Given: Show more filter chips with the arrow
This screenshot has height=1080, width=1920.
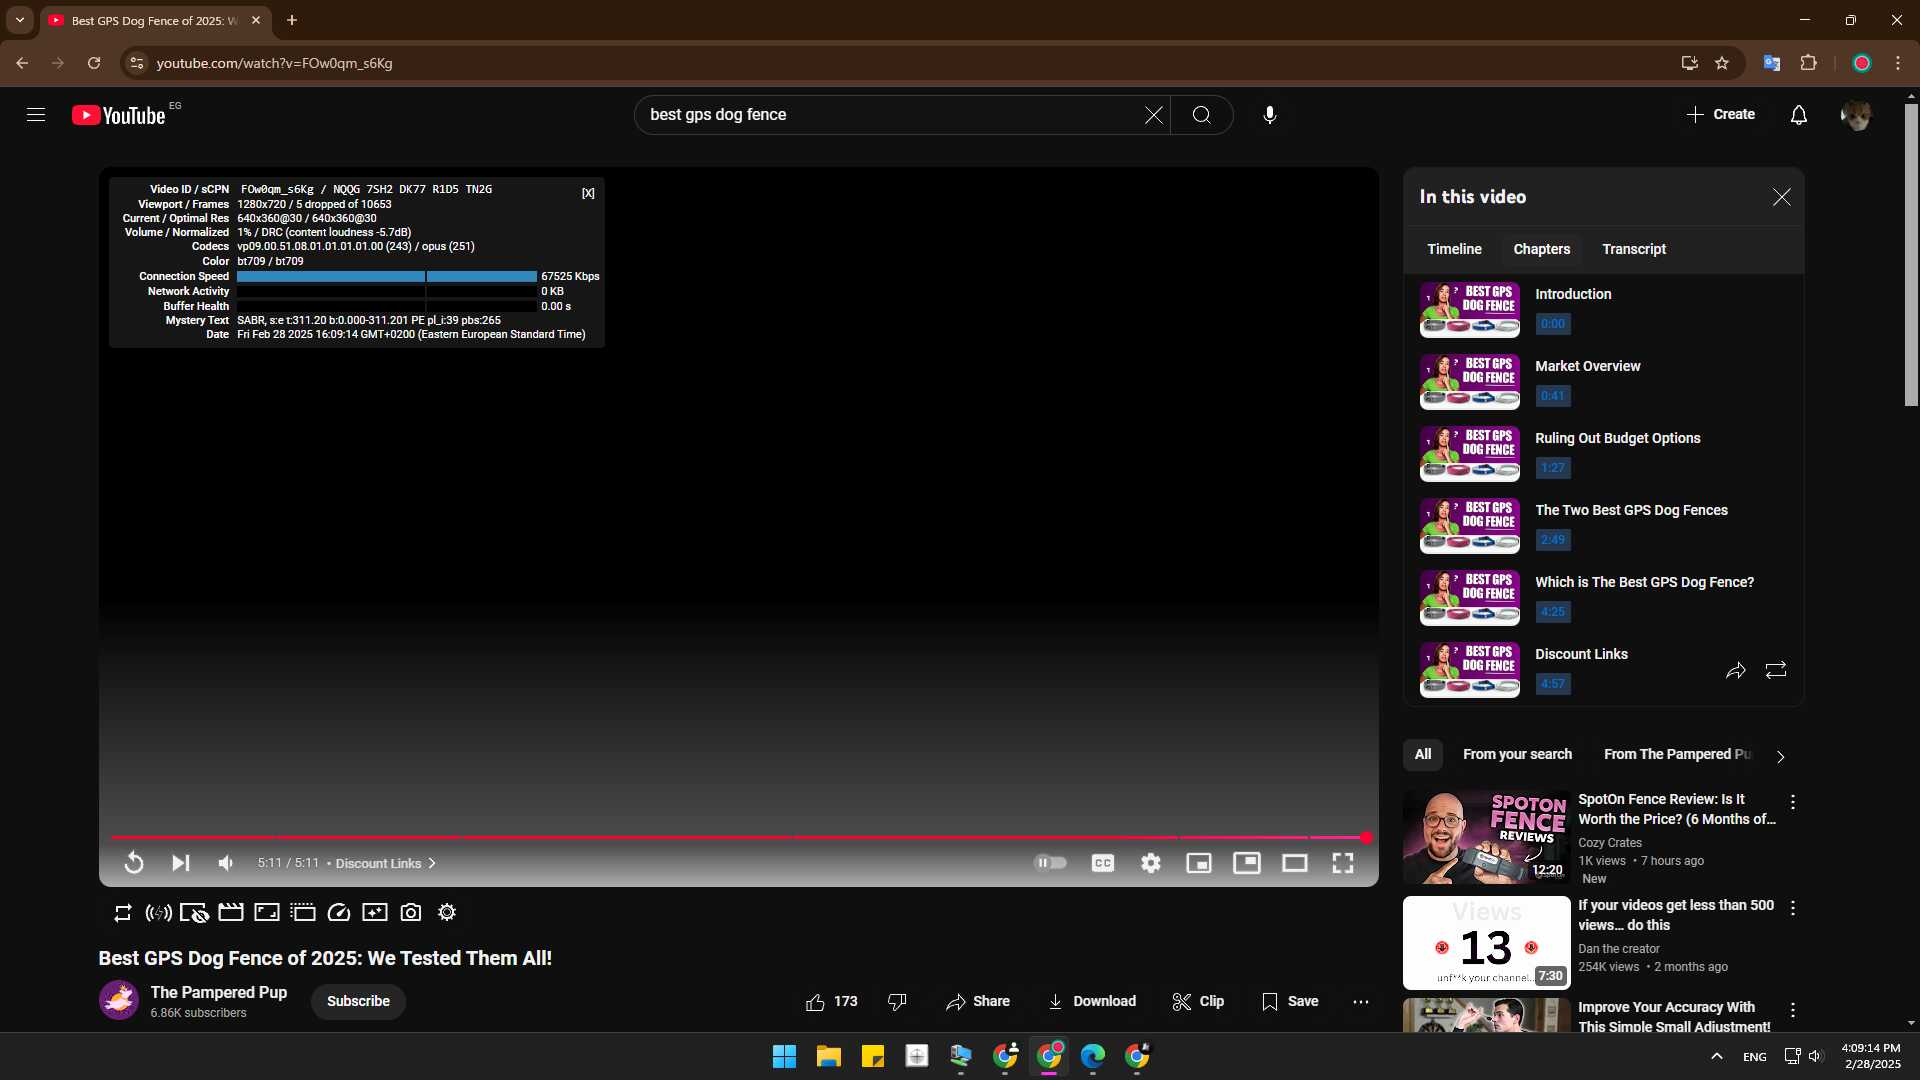Looking at the screenshot, I should point(1780,757).
